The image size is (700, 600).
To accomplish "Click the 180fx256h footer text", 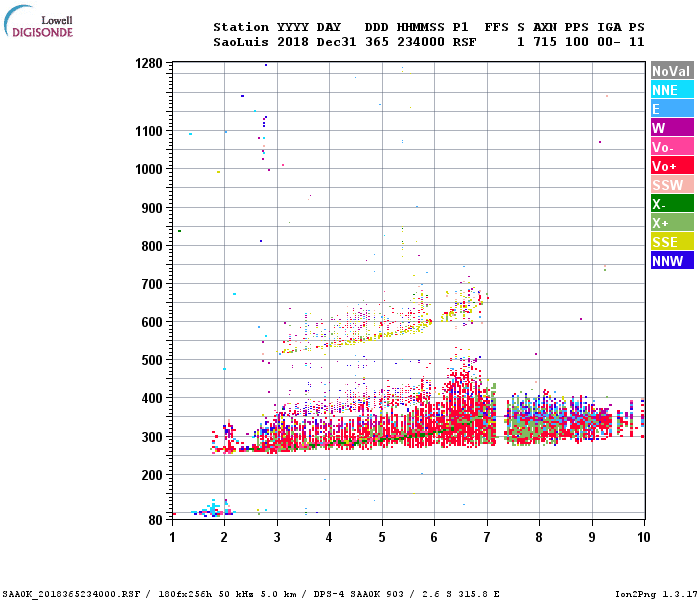I will click(x=185, y=594).
